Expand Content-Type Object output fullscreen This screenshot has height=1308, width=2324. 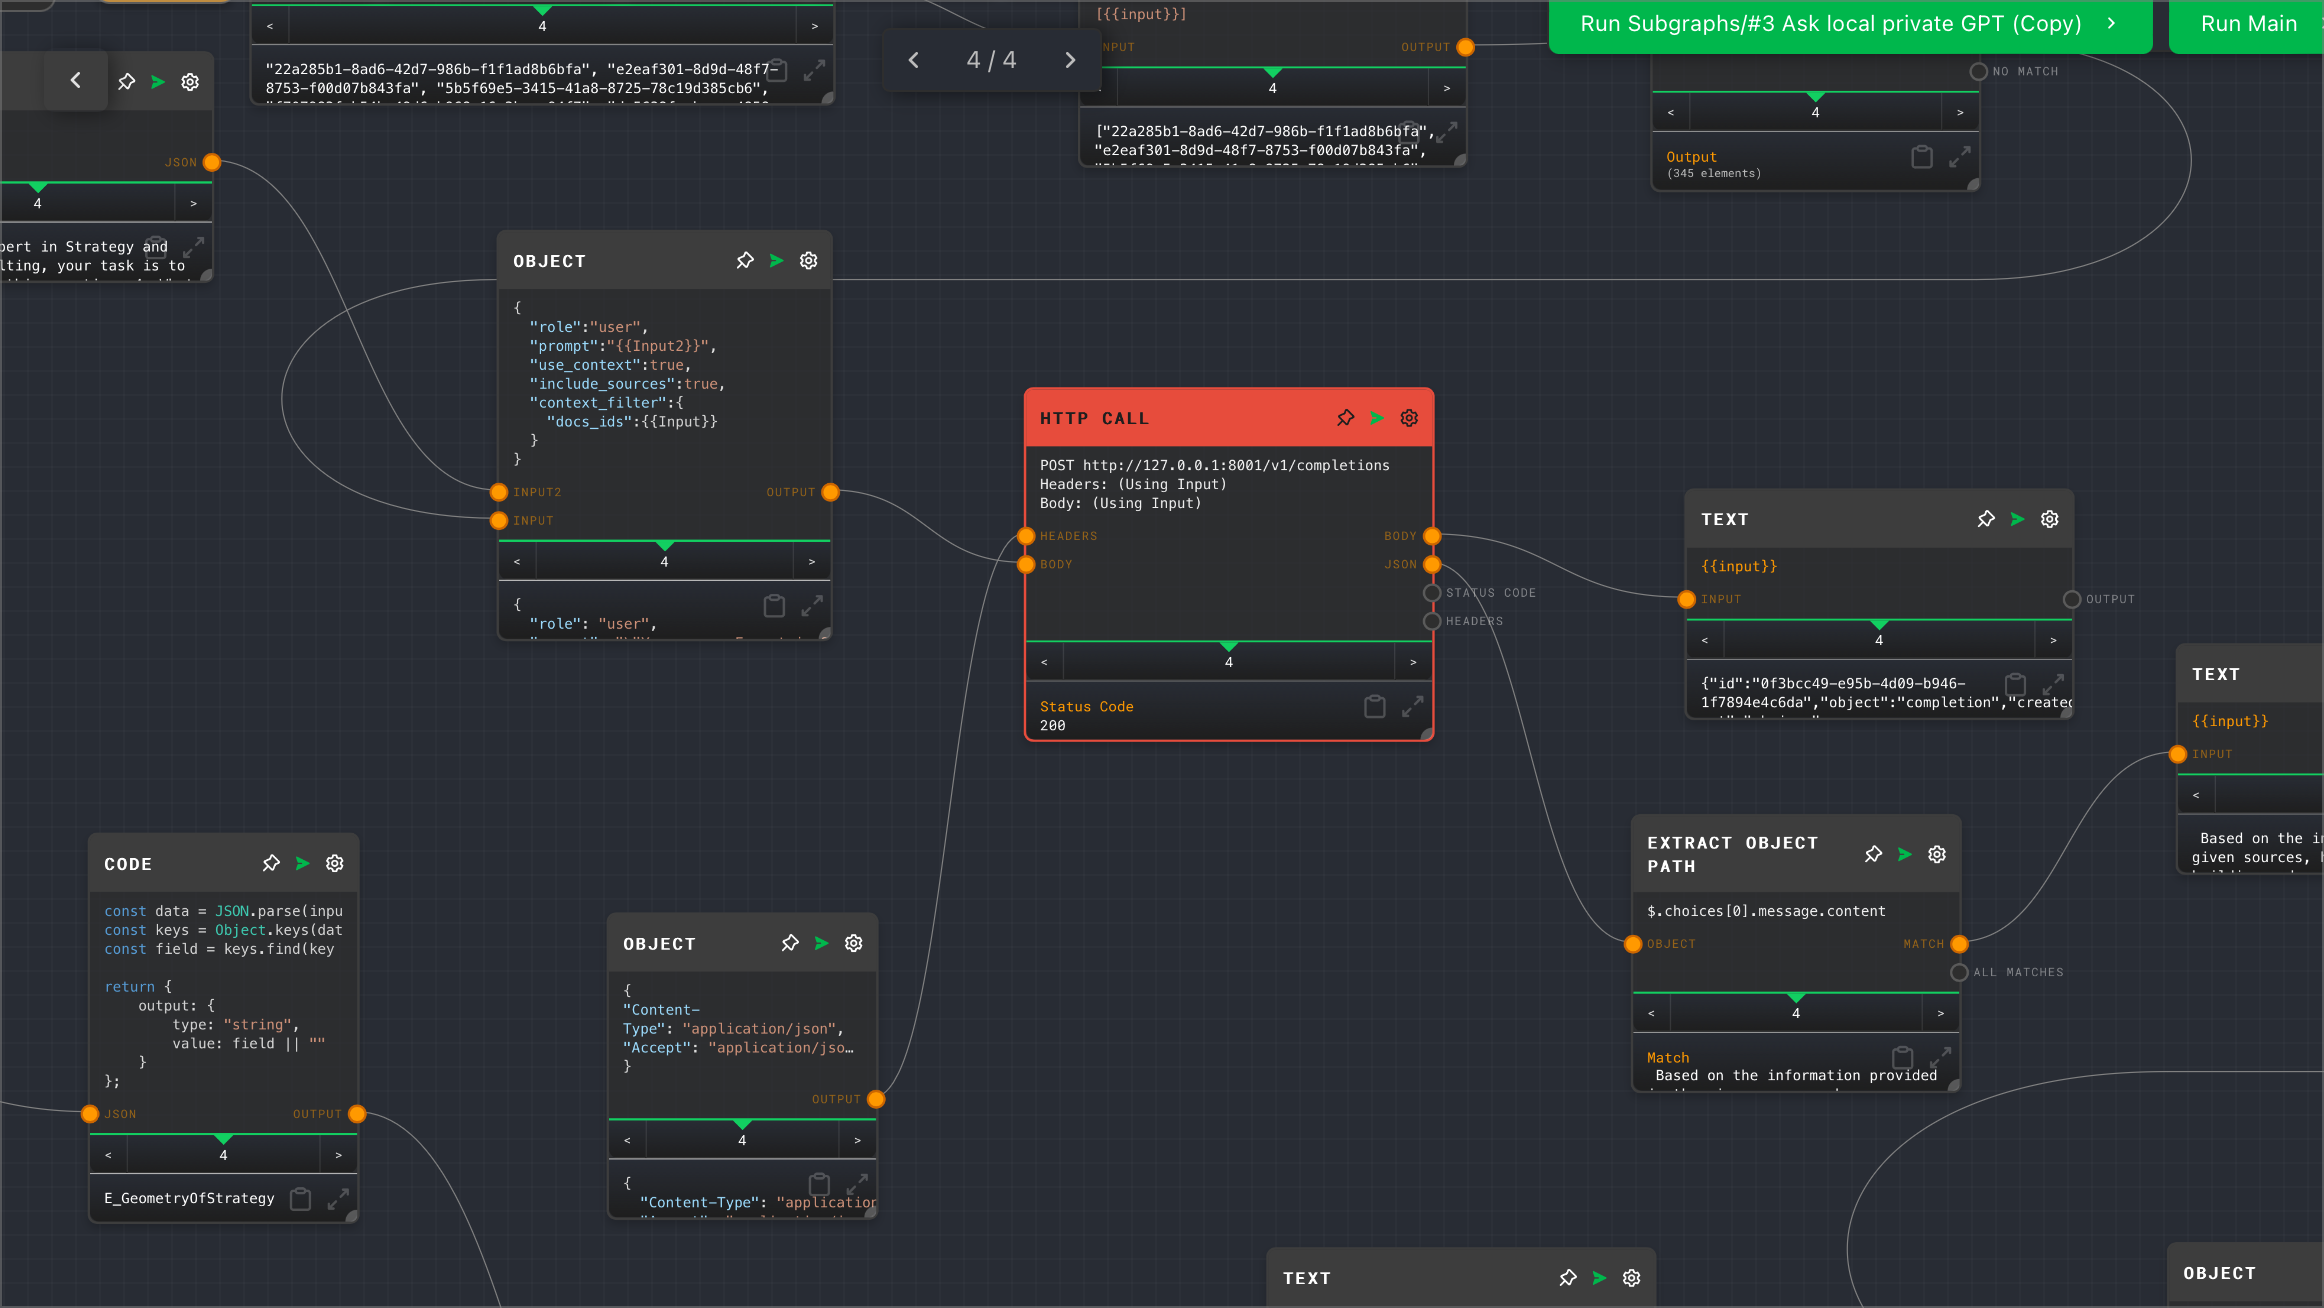point(857,1184)
